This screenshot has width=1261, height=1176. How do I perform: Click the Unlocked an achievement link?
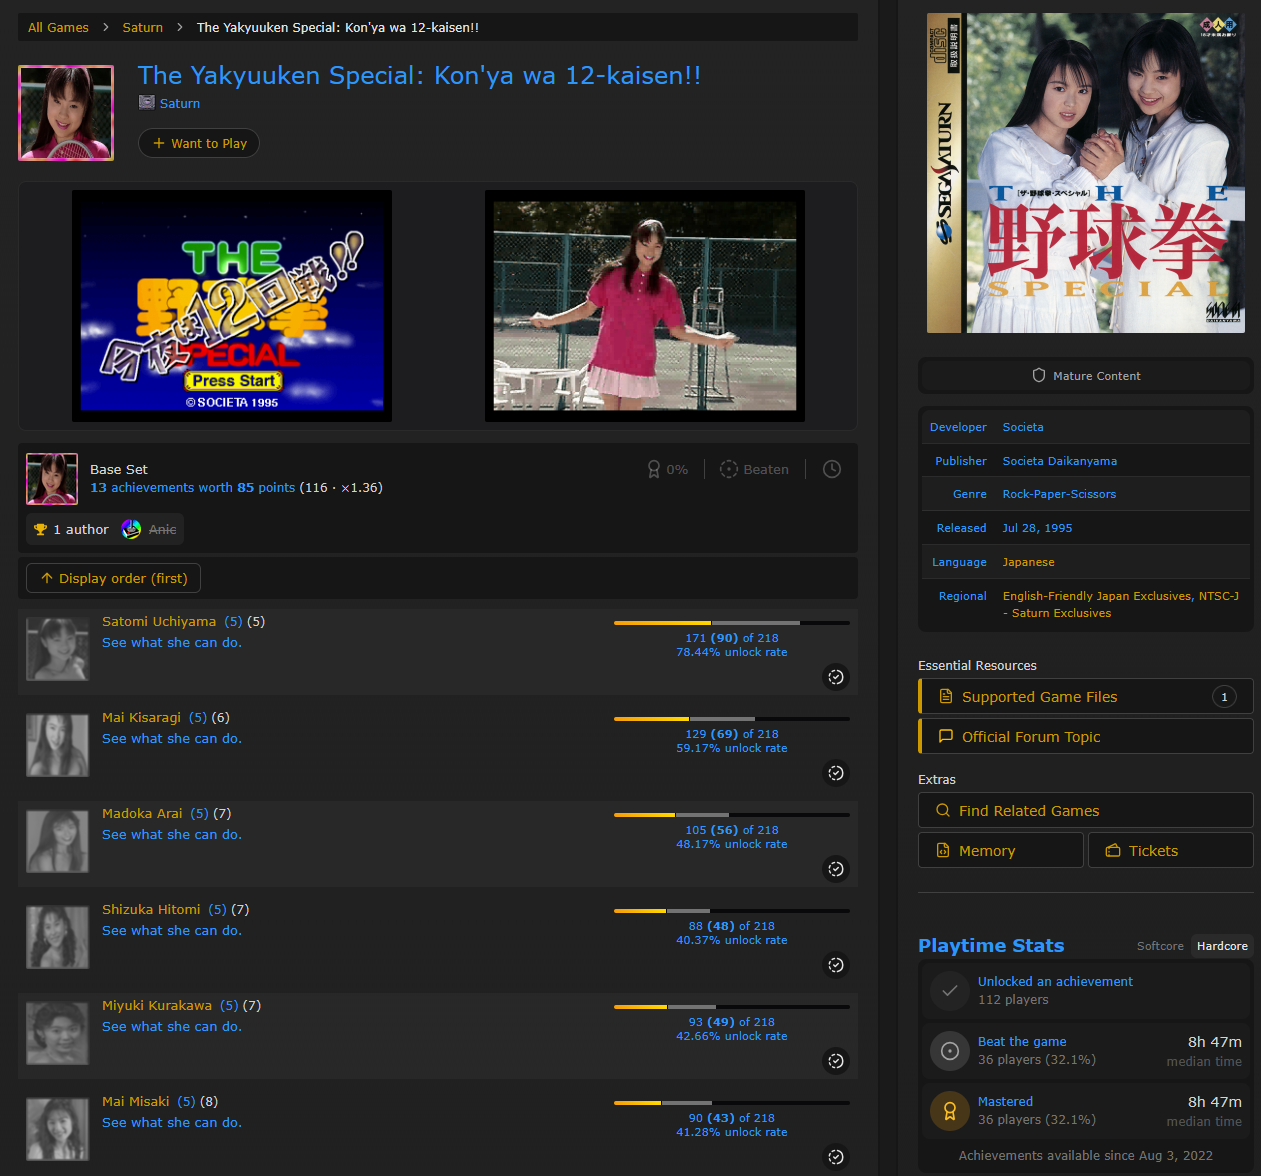point(1055,981)
